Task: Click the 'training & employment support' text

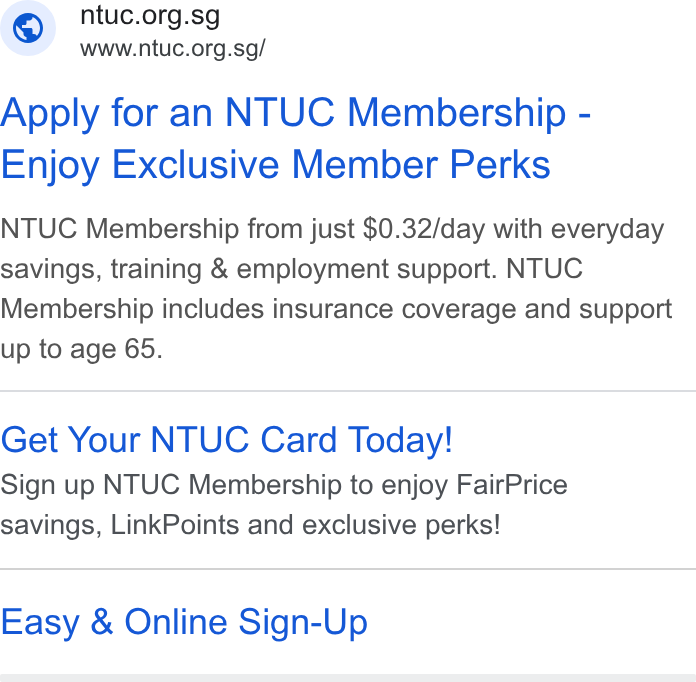Action: (x=304, y=270)
